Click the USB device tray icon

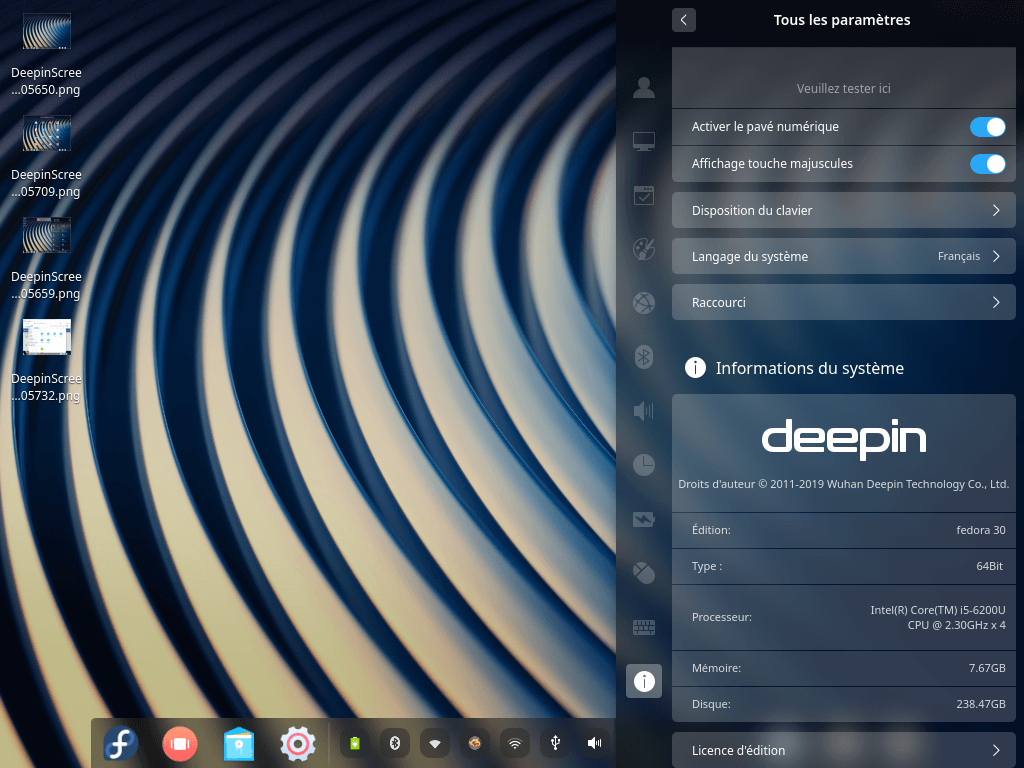coord(555,743)
